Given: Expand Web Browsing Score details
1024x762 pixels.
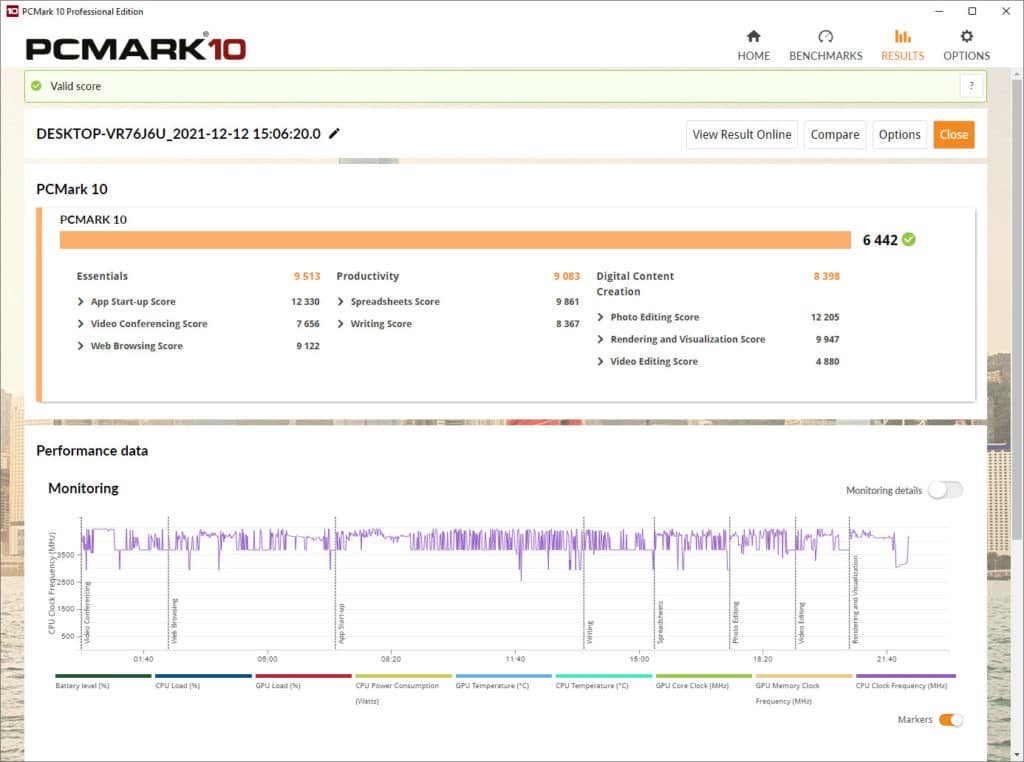Looking at the screenshot, I should [80, 346].
